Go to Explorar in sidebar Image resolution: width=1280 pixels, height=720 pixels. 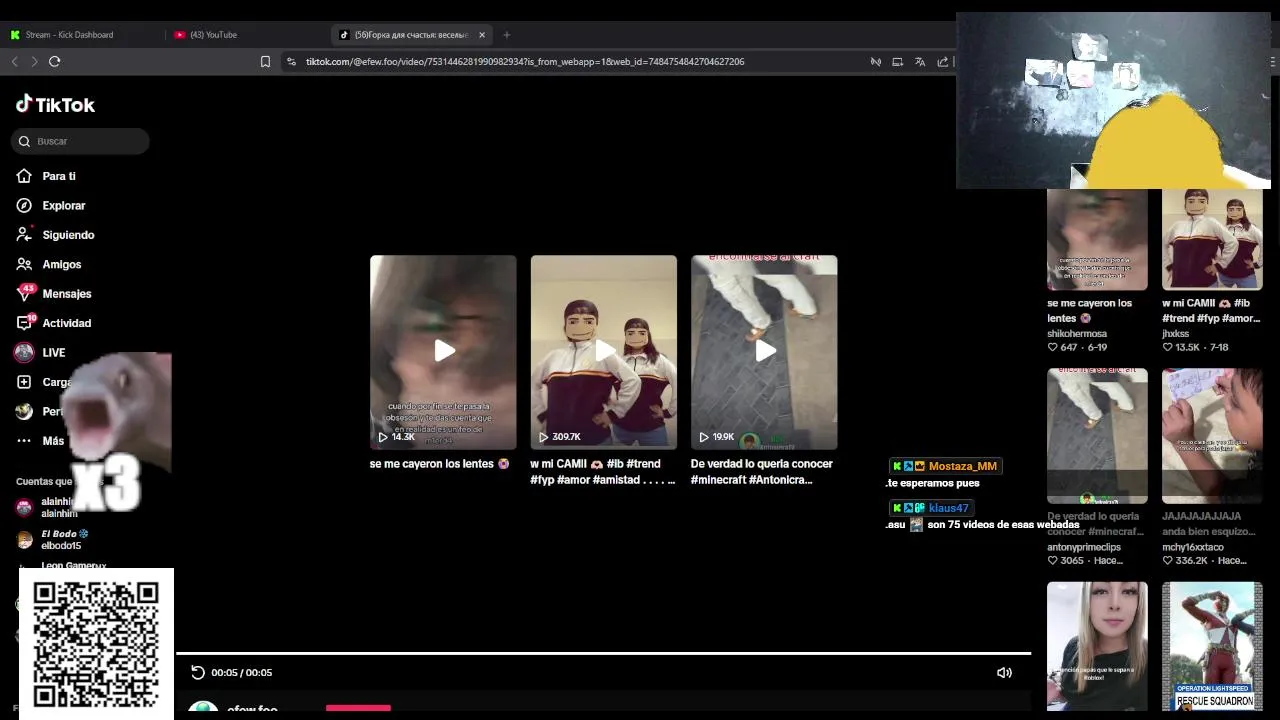point(63,205)
